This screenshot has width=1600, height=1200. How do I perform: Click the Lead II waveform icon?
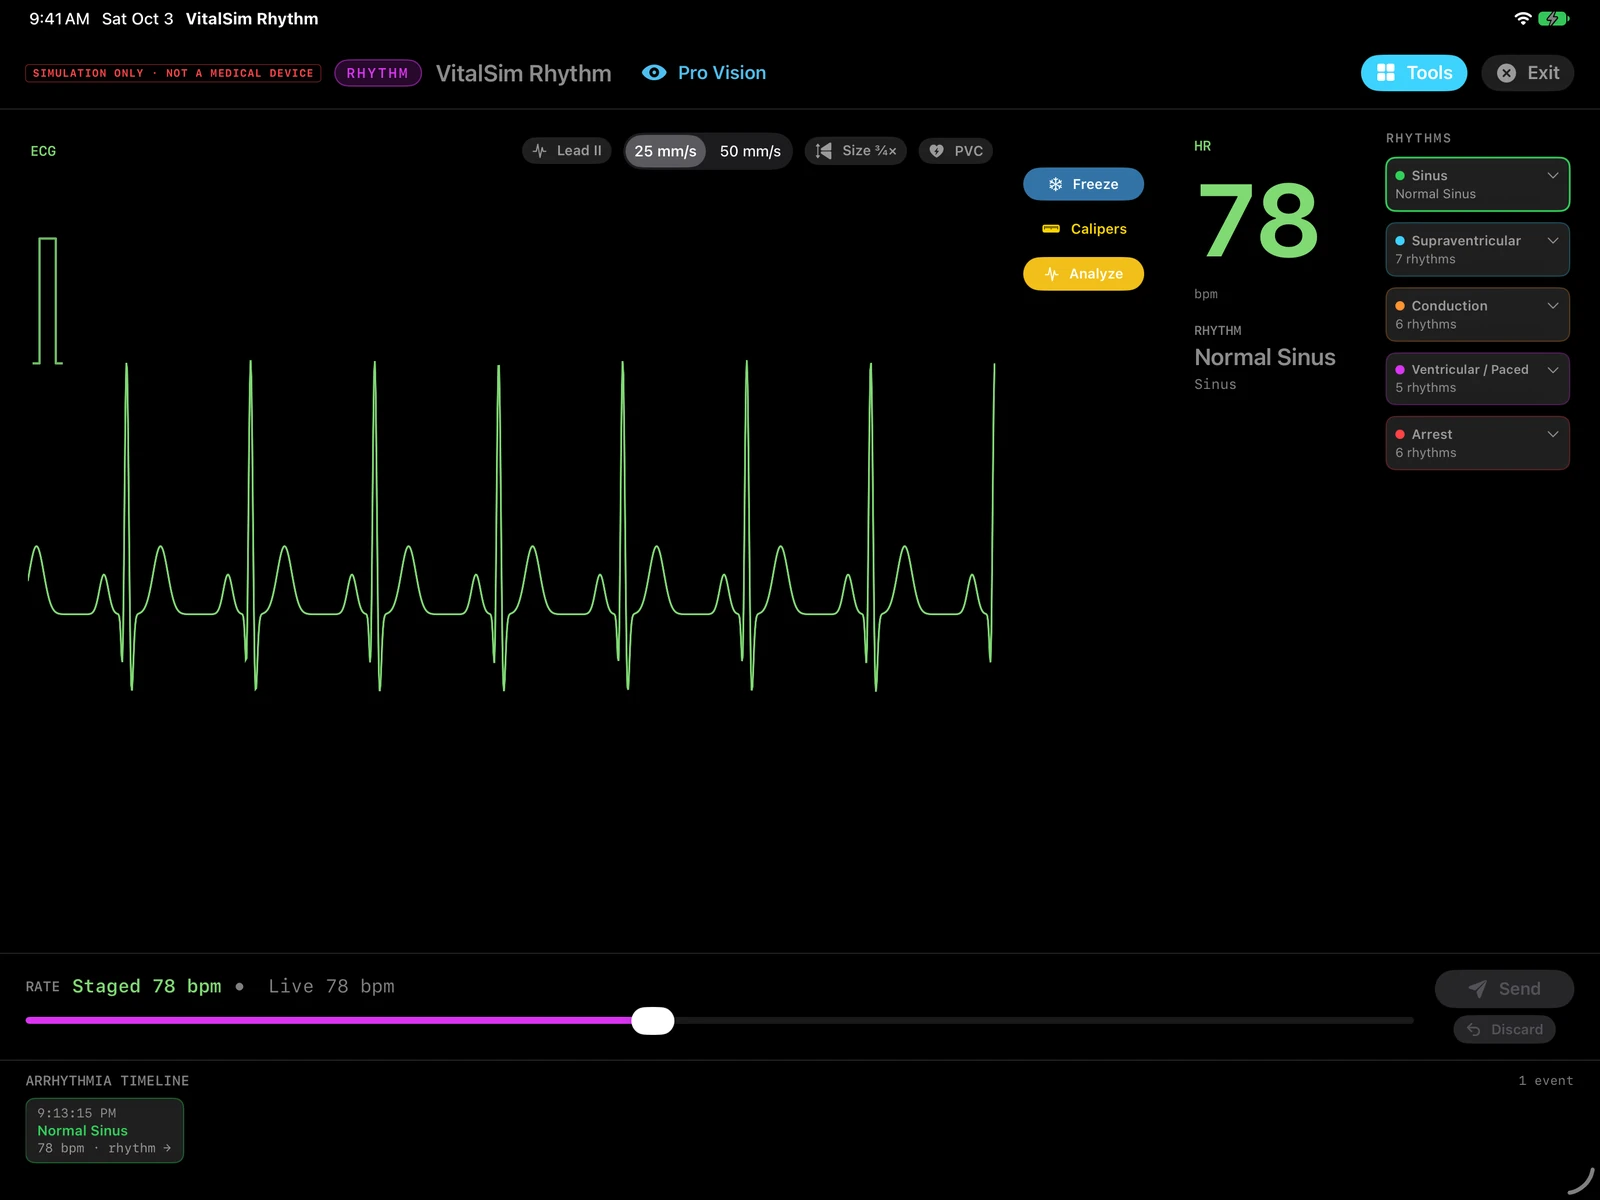(x=540, y=151)
